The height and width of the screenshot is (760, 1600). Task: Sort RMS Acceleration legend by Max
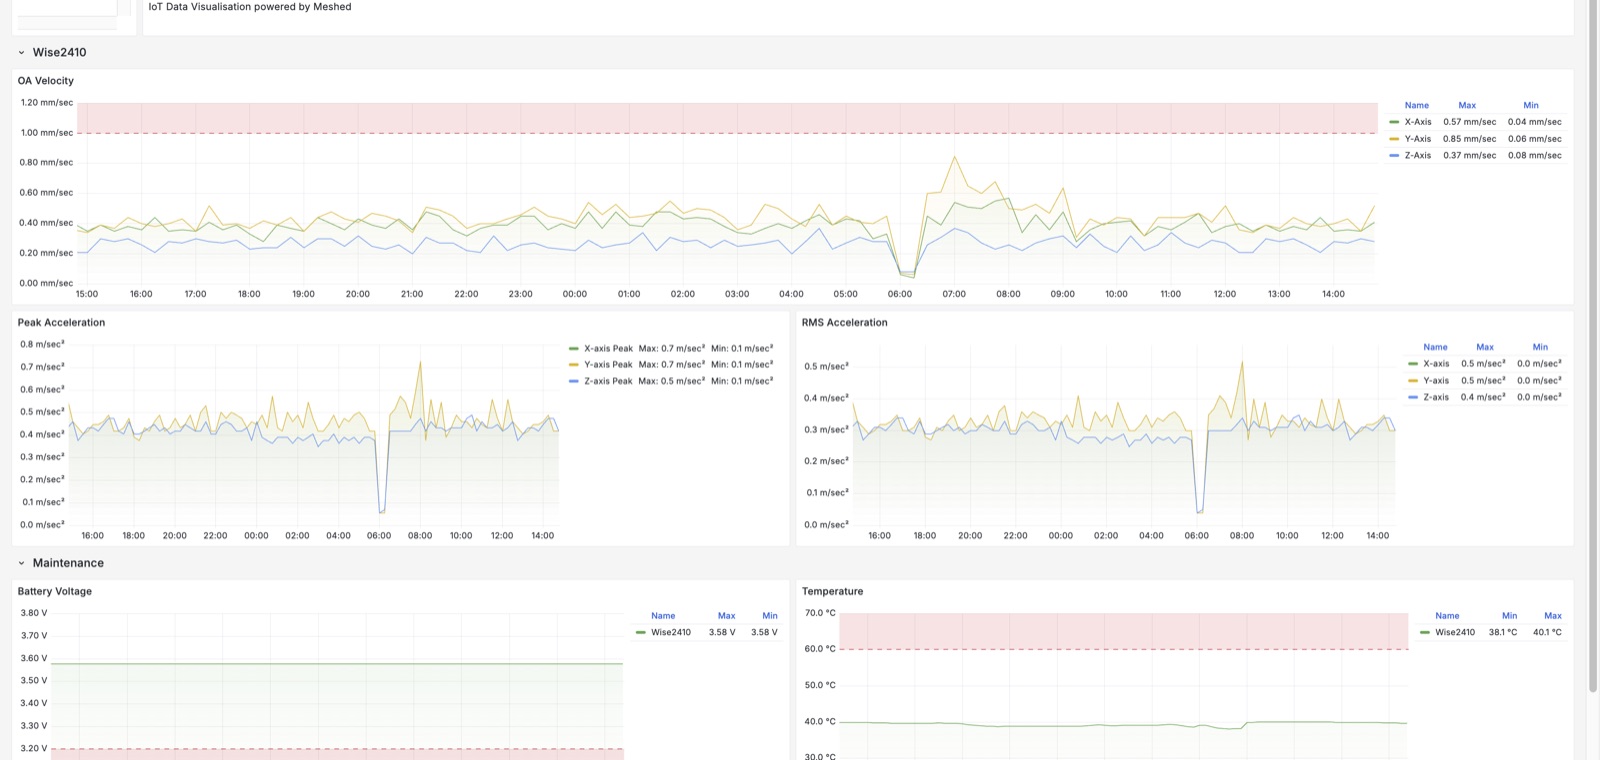click(1485, 348)
